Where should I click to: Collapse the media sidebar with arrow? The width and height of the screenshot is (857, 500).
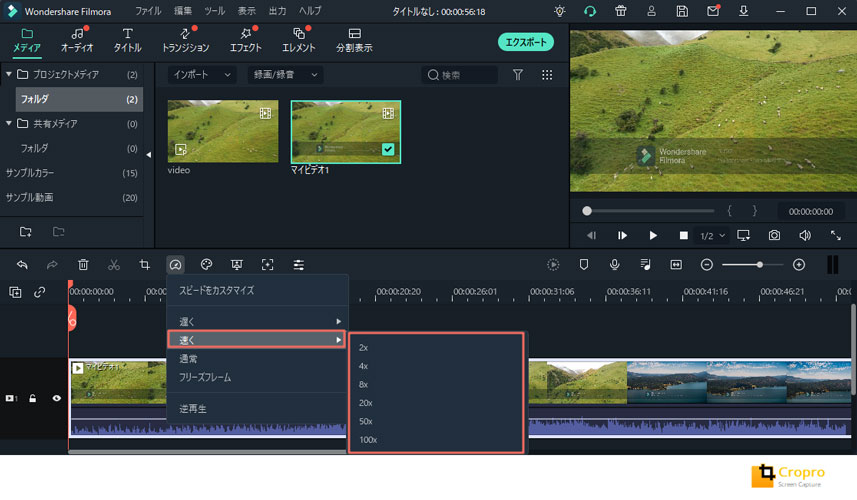point(149,155)
